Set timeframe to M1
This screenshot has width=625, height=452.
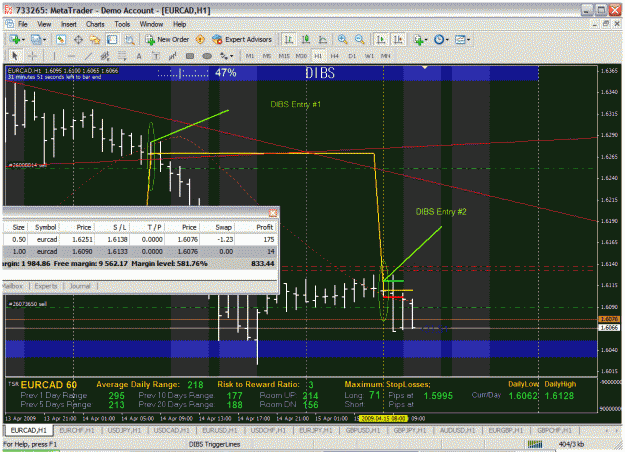tap(250, 56)
